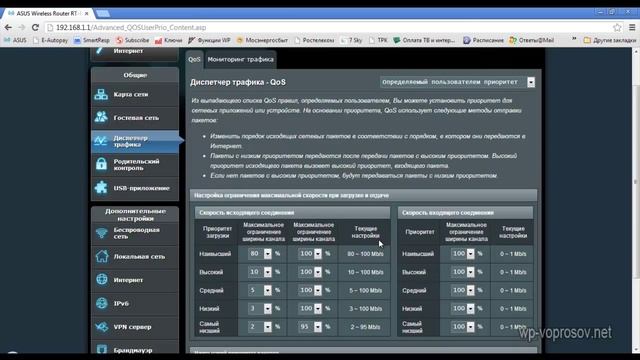Image resolution: width=640 pixels, height=360 pixels.
Task: Select the Traffic Manager (Диспетчер трафика) icon
Action: (x=101, y=141)
